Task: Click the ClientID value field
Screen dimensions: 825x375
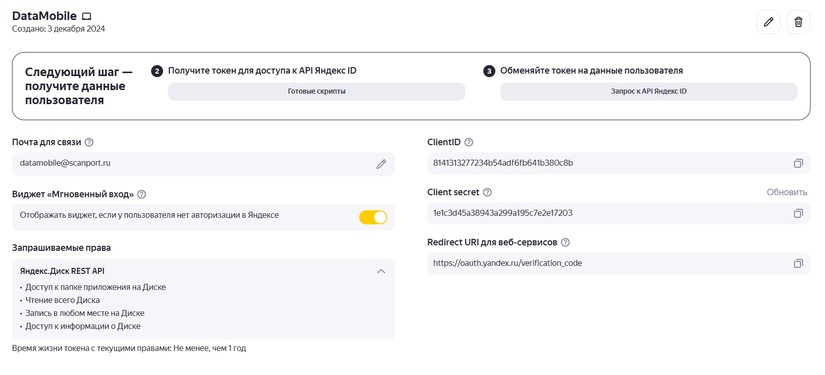Action: 619,163
